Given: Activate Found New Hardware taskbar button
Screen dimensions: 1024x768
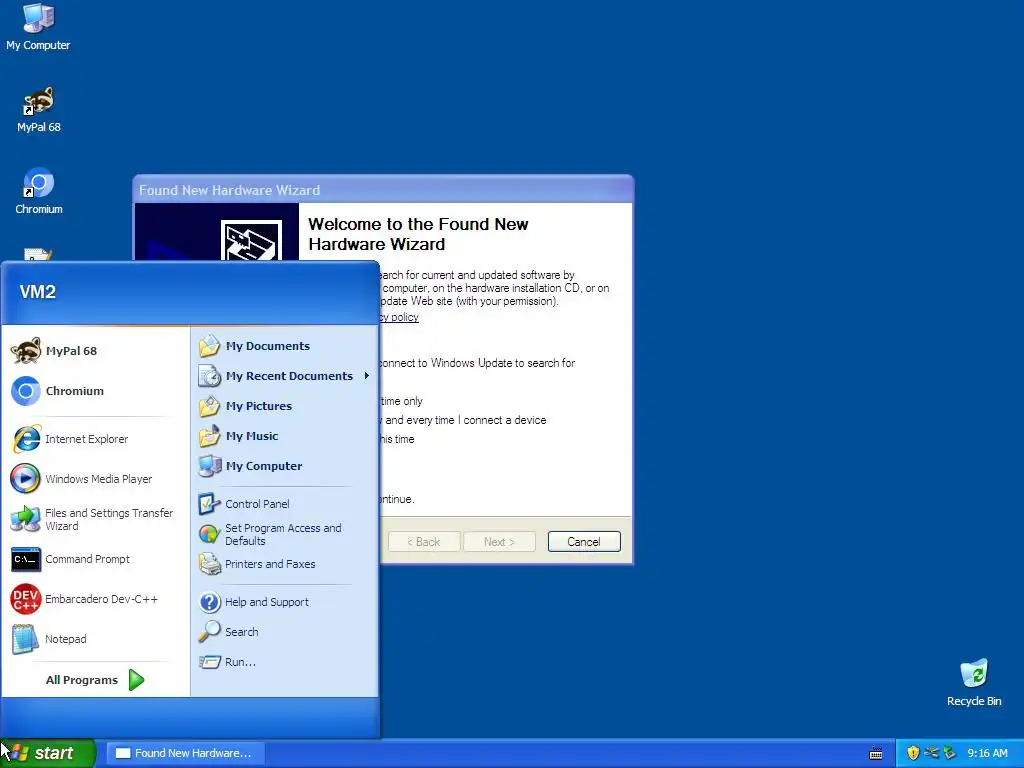Looking at the screenshot, I should click(x=184, y=753).
